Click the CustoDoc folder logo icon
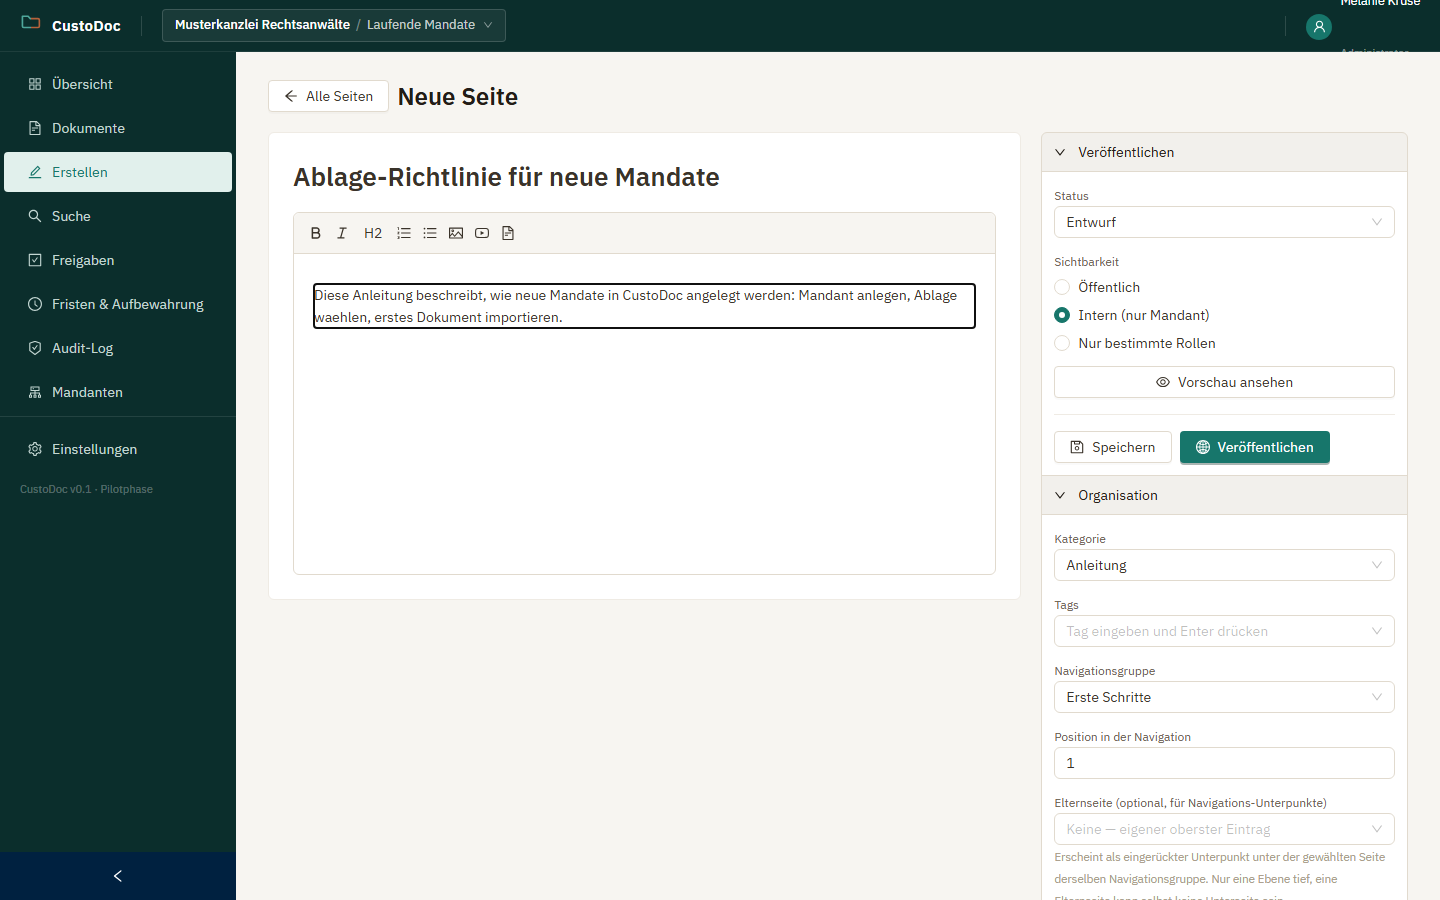 pyautogui.click(x=31, y=22)
